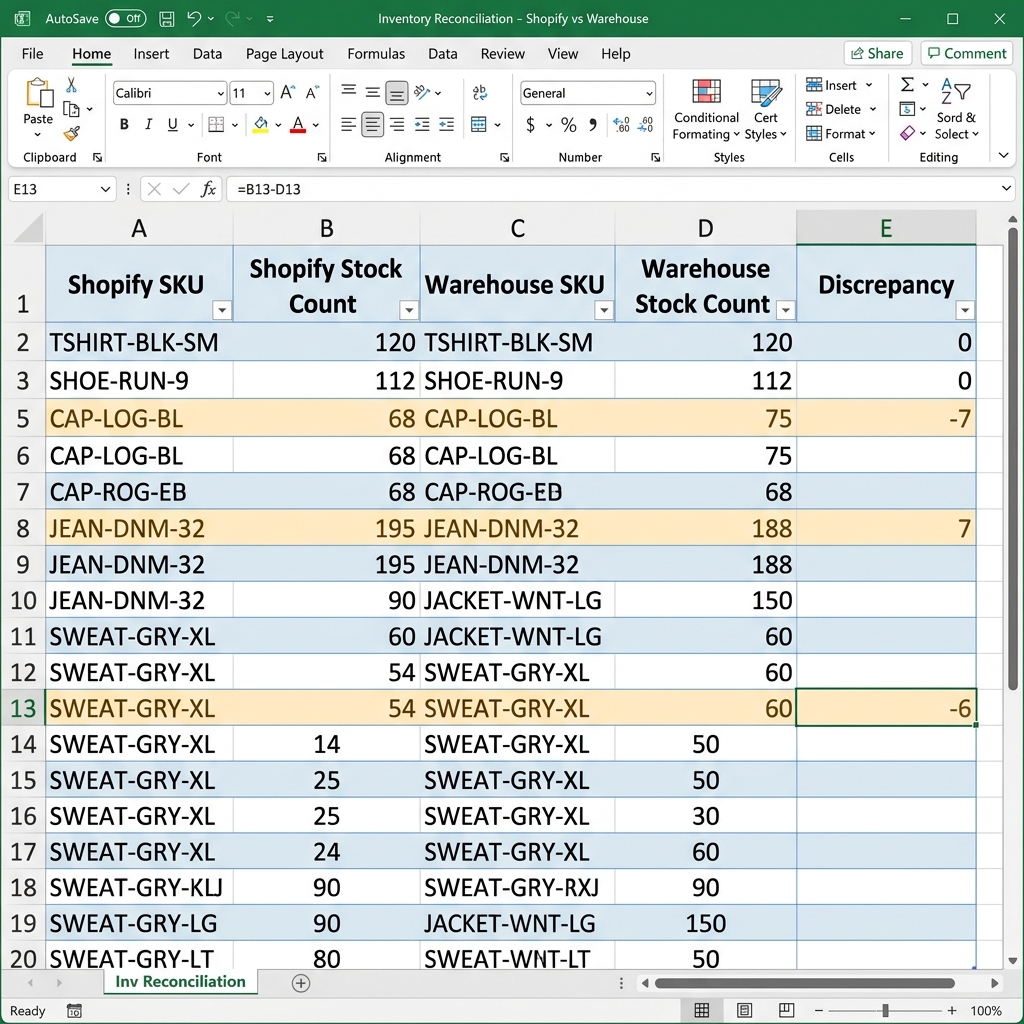
Task: Select the Inv Reconciliation sheet tab
Action: [180, 982]
